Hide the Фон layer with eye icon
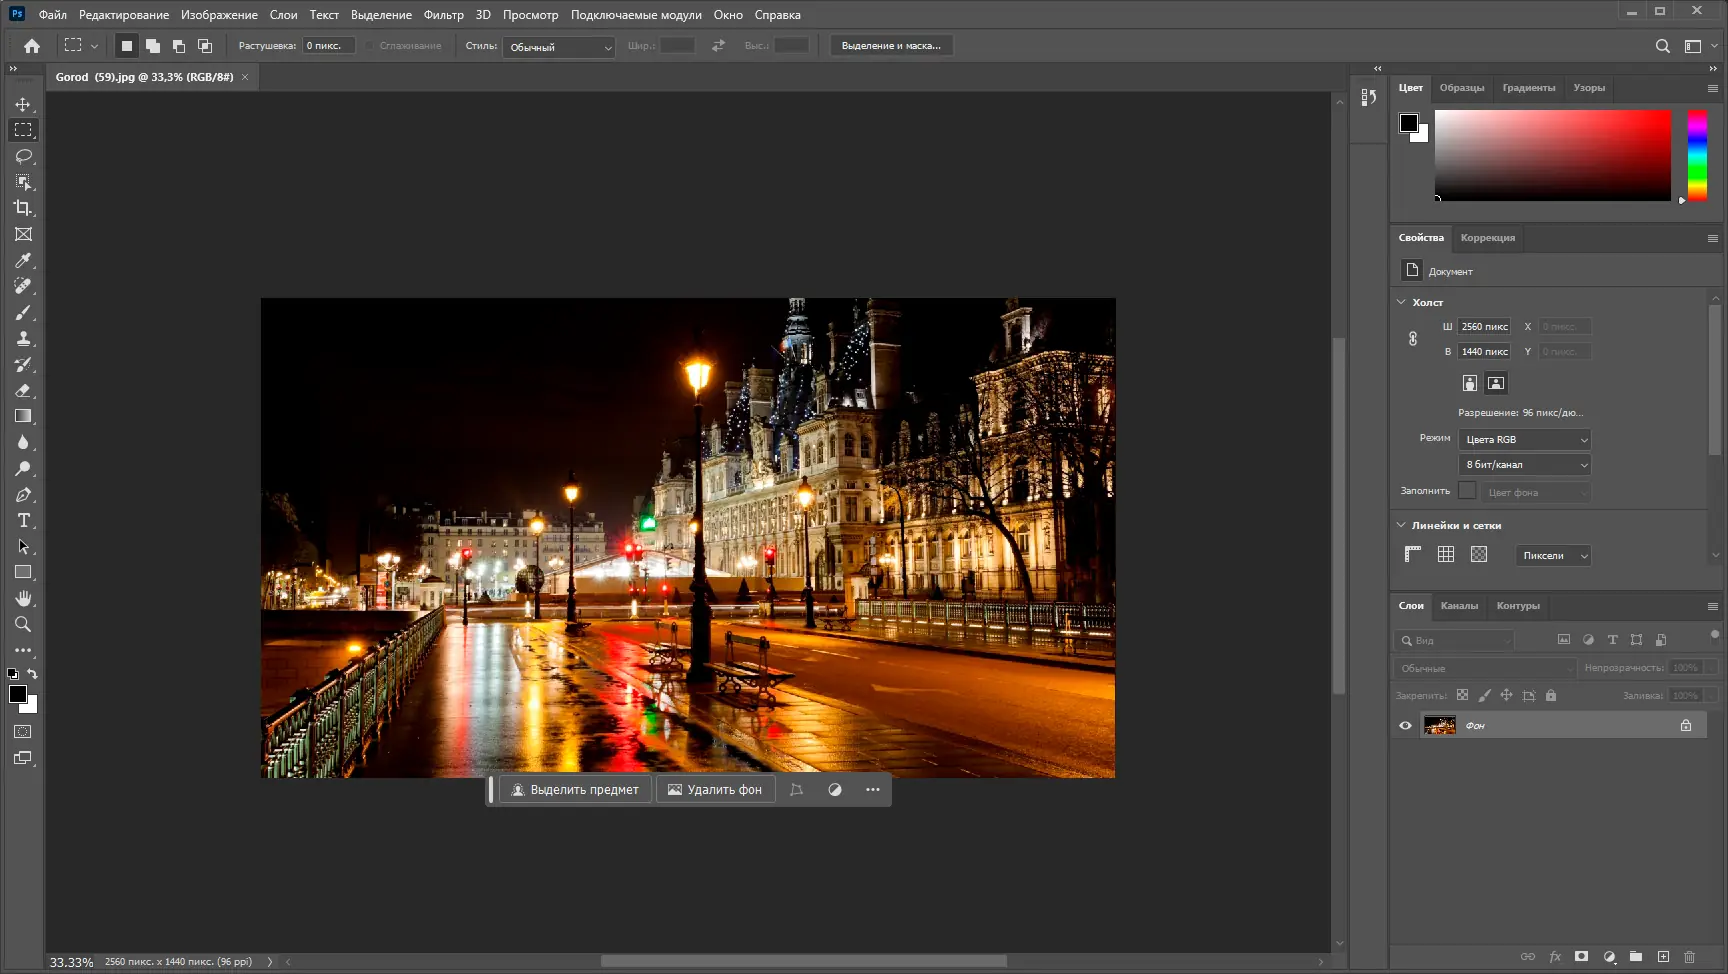The height and width of the screenshot is (974, 1728). (1405, 726)
